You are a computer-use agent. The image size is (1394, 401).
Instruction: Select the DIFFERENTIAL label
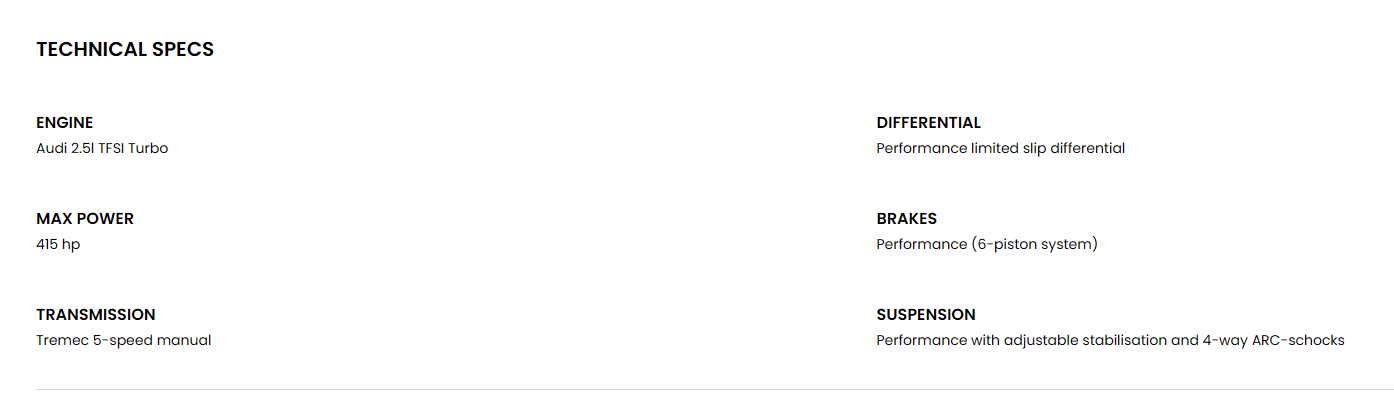point(929,123)
